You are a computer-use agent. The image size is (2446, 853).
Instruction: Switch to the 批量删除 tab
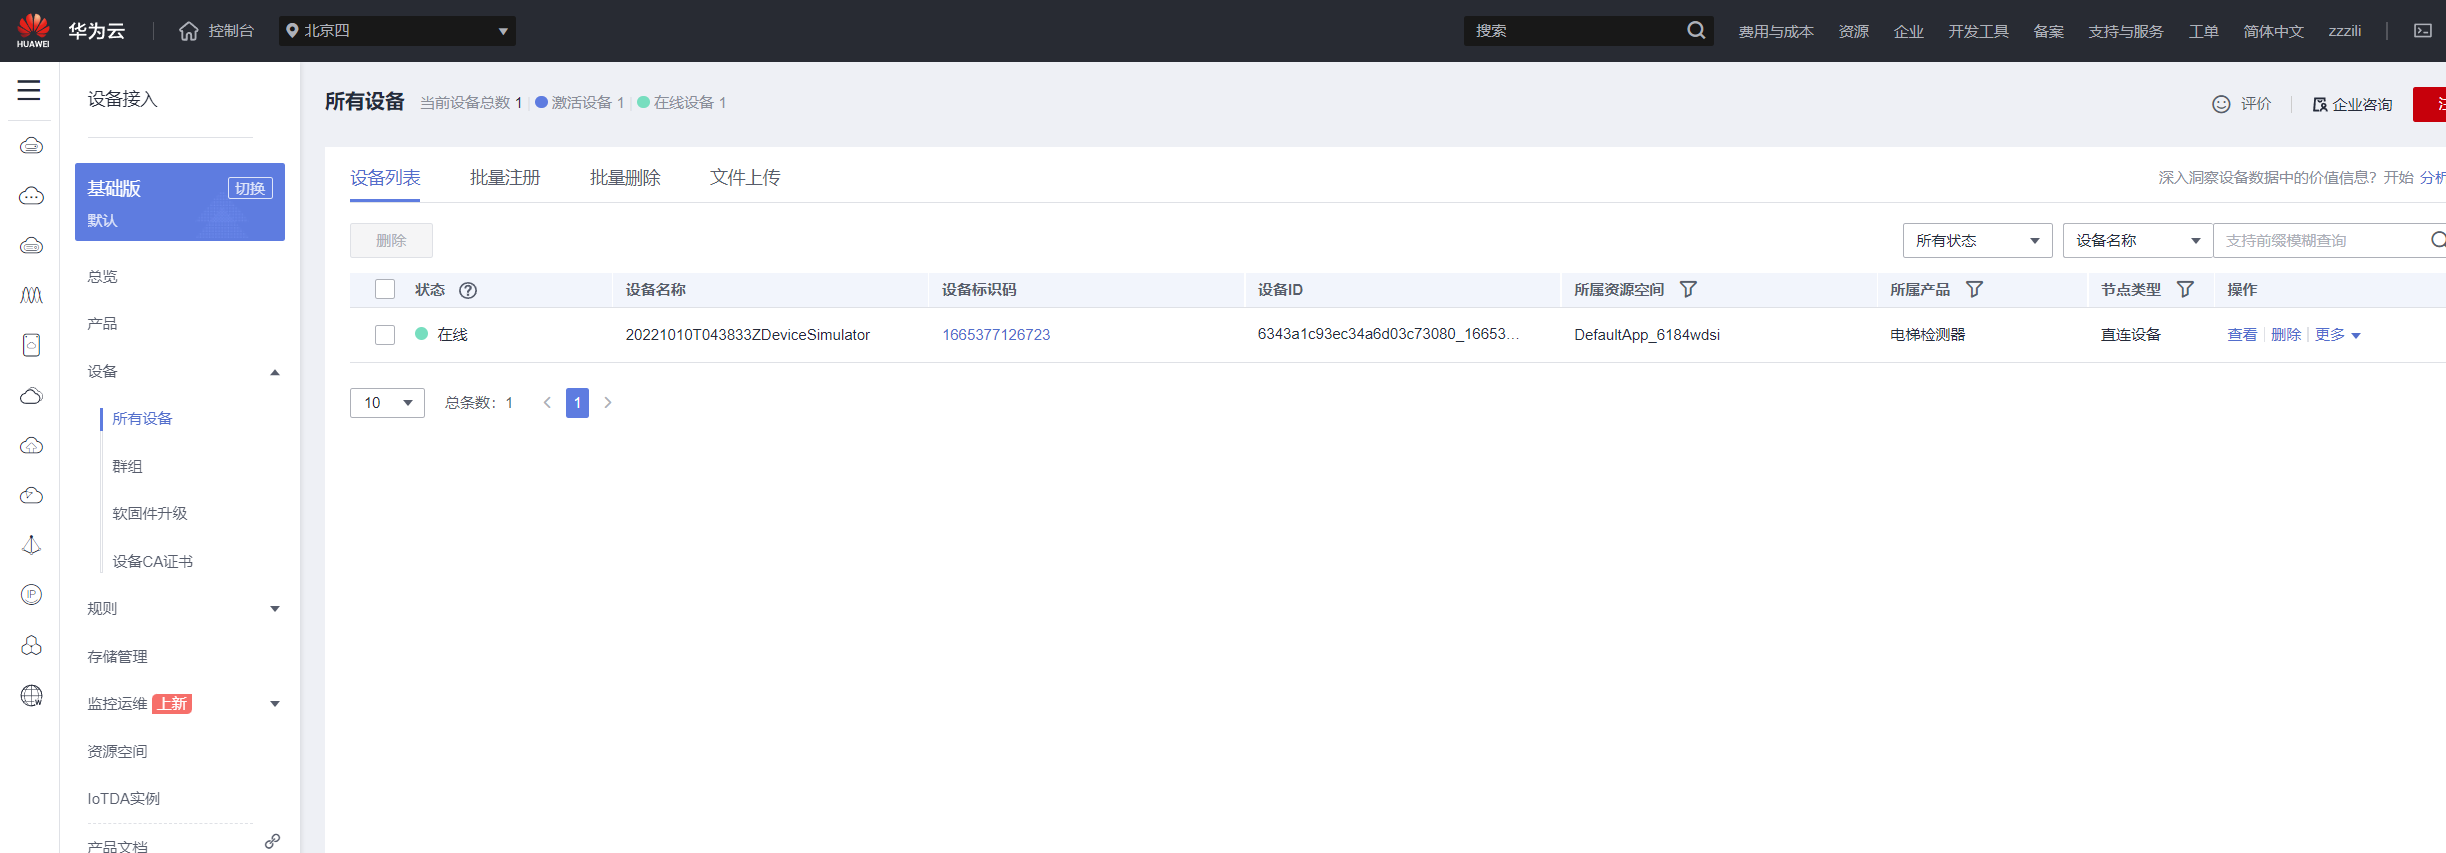(625, 178)
